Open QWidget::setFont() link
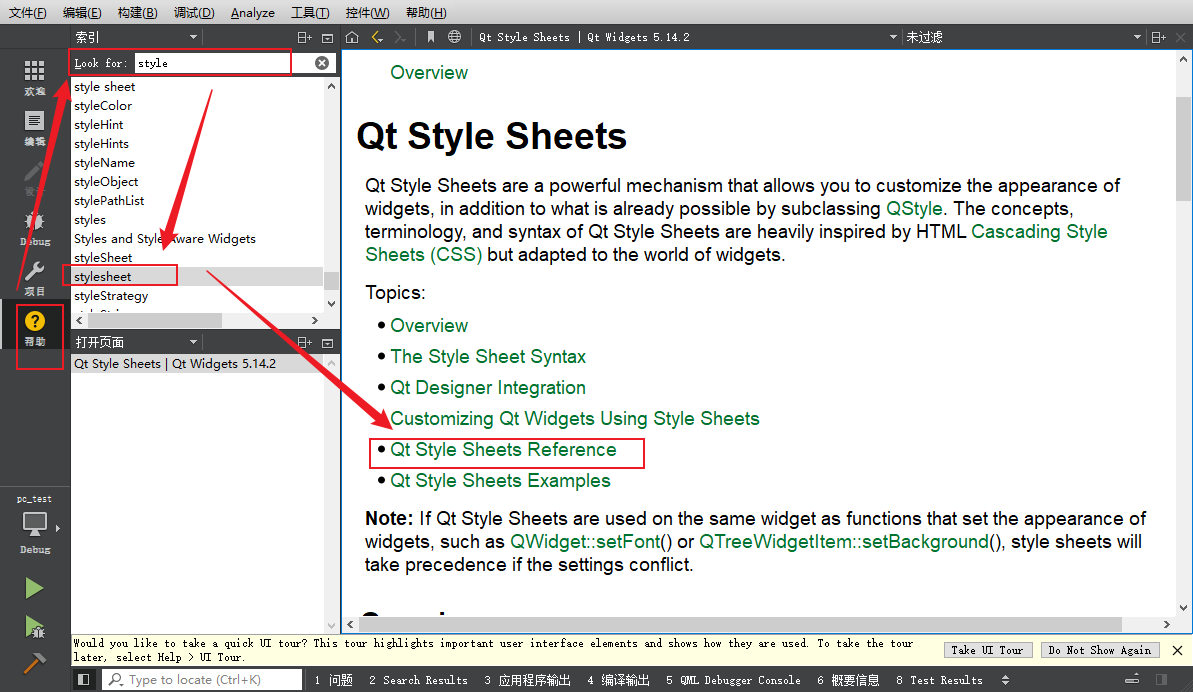This screenshot has width=1193, height=692. coord(591,541)
